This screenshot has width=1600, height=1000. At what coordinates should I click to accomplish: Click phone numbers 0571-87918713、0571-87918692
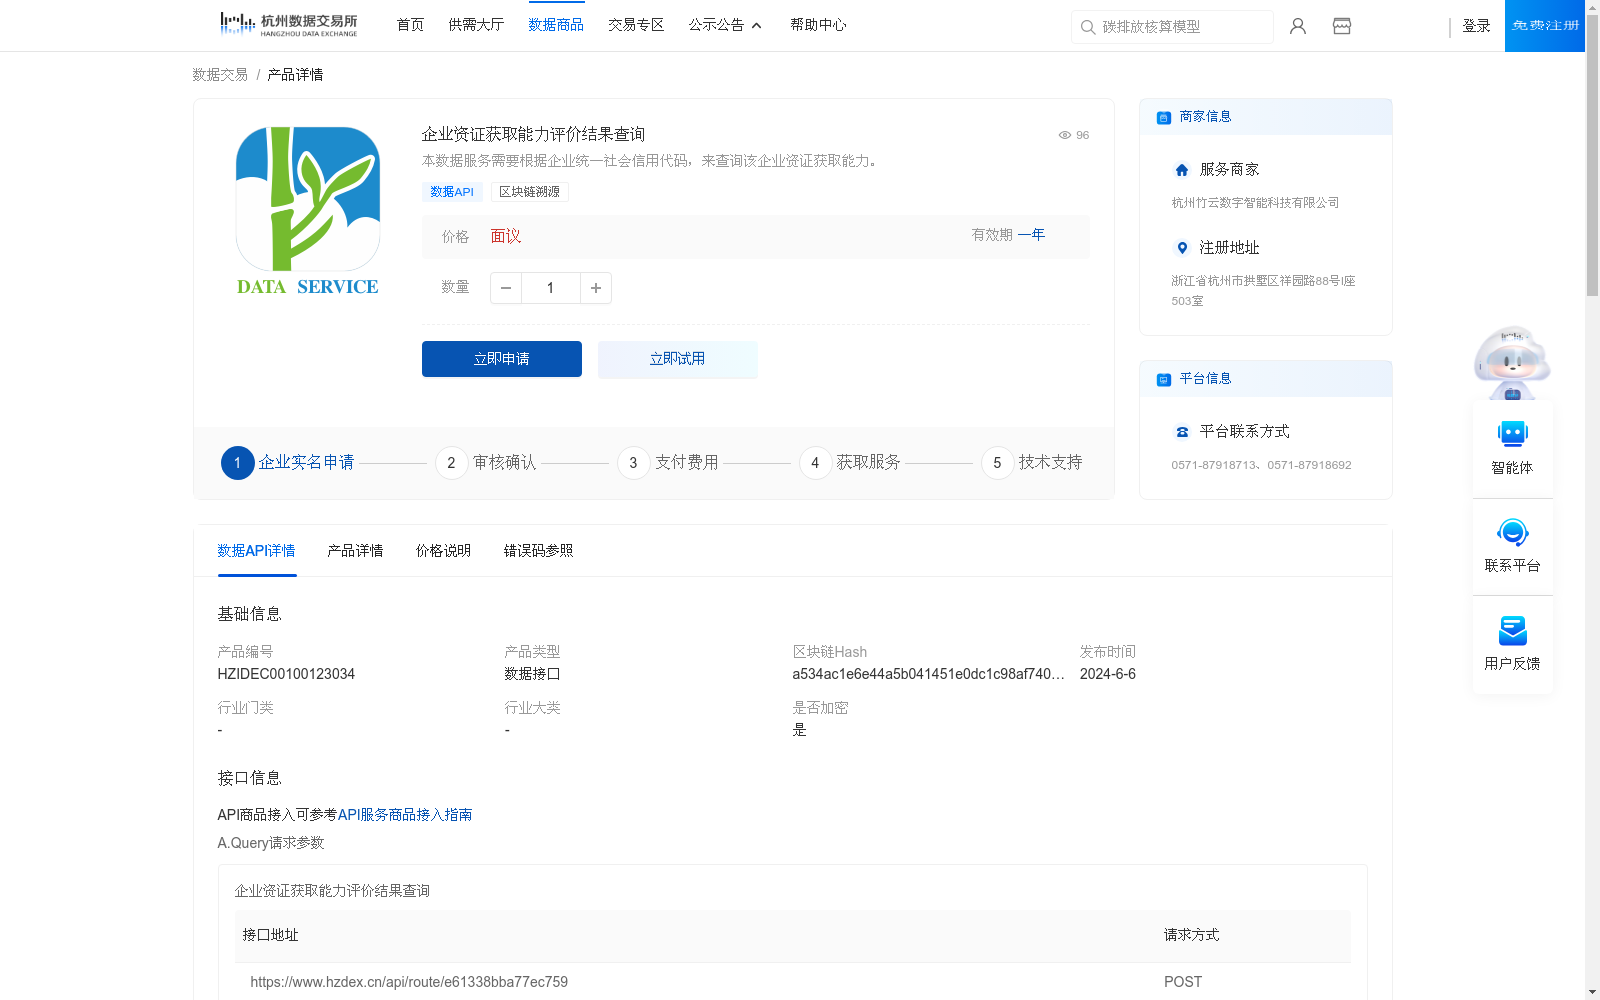[x=1261, y=465]
